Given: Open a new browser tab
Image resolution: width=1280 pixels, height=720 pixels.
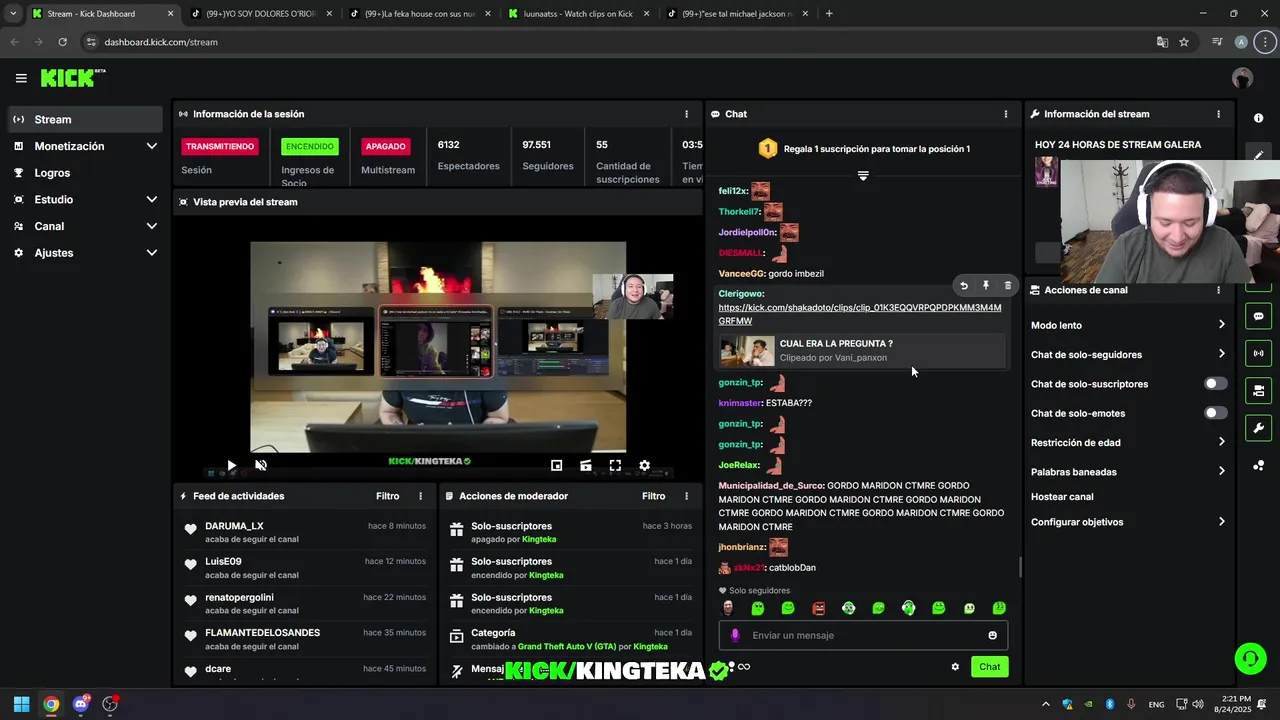Looking at the screenshot, I should pos(829,14).
